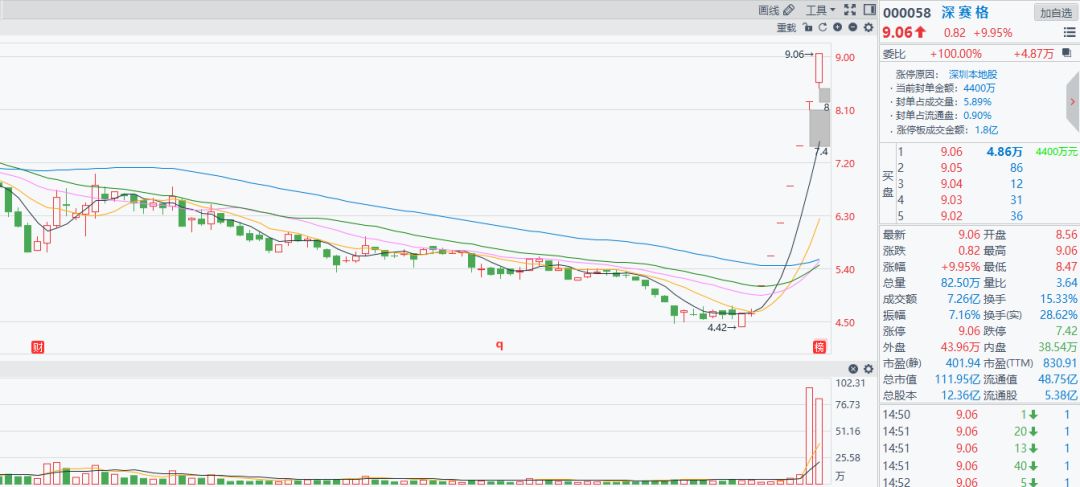The image size is (1080, 487).
Task: Click 当前封单金额 4400万 value
Action: (979, 88)
